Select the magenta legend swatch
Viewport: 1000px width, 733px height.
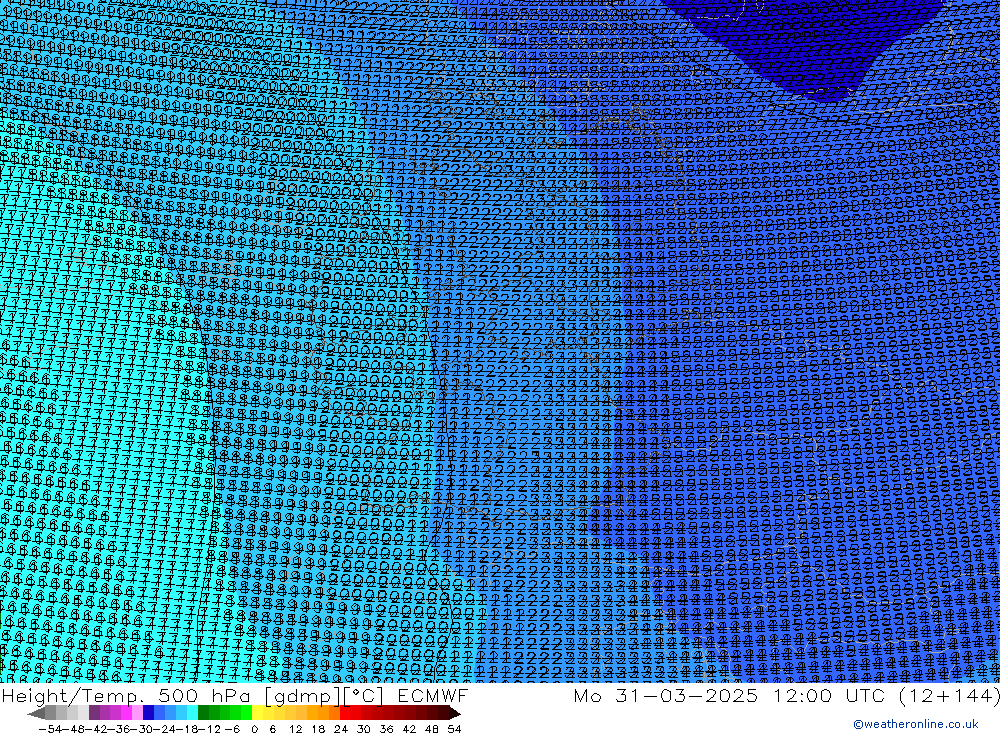pos(126,713)
